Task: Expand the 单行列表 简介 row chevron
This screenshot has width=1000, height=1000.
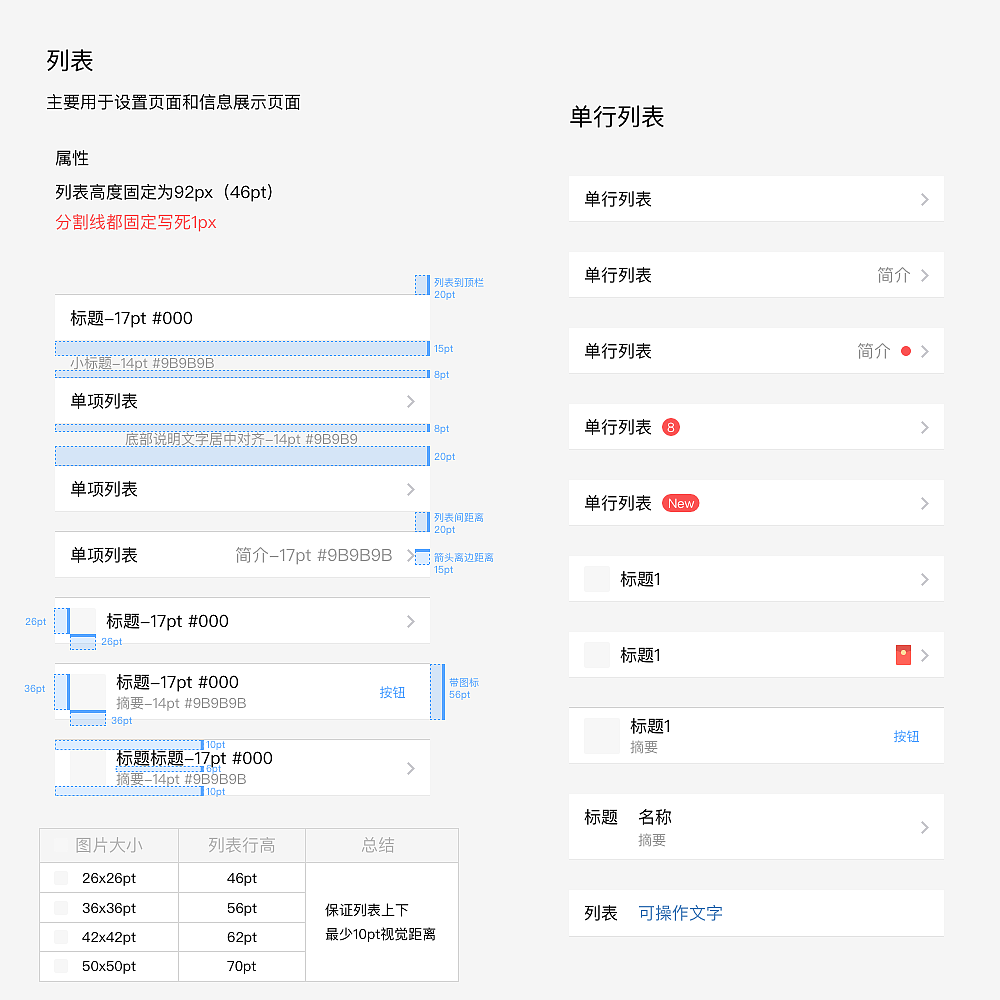Action: click(x=925, y=275)
